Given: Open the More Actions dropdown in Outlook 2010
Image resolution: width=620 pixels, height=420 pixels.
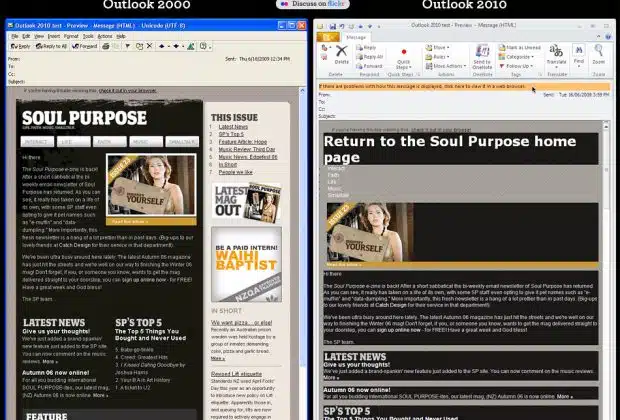Looking at the screenshot, I should coord(446,66).
